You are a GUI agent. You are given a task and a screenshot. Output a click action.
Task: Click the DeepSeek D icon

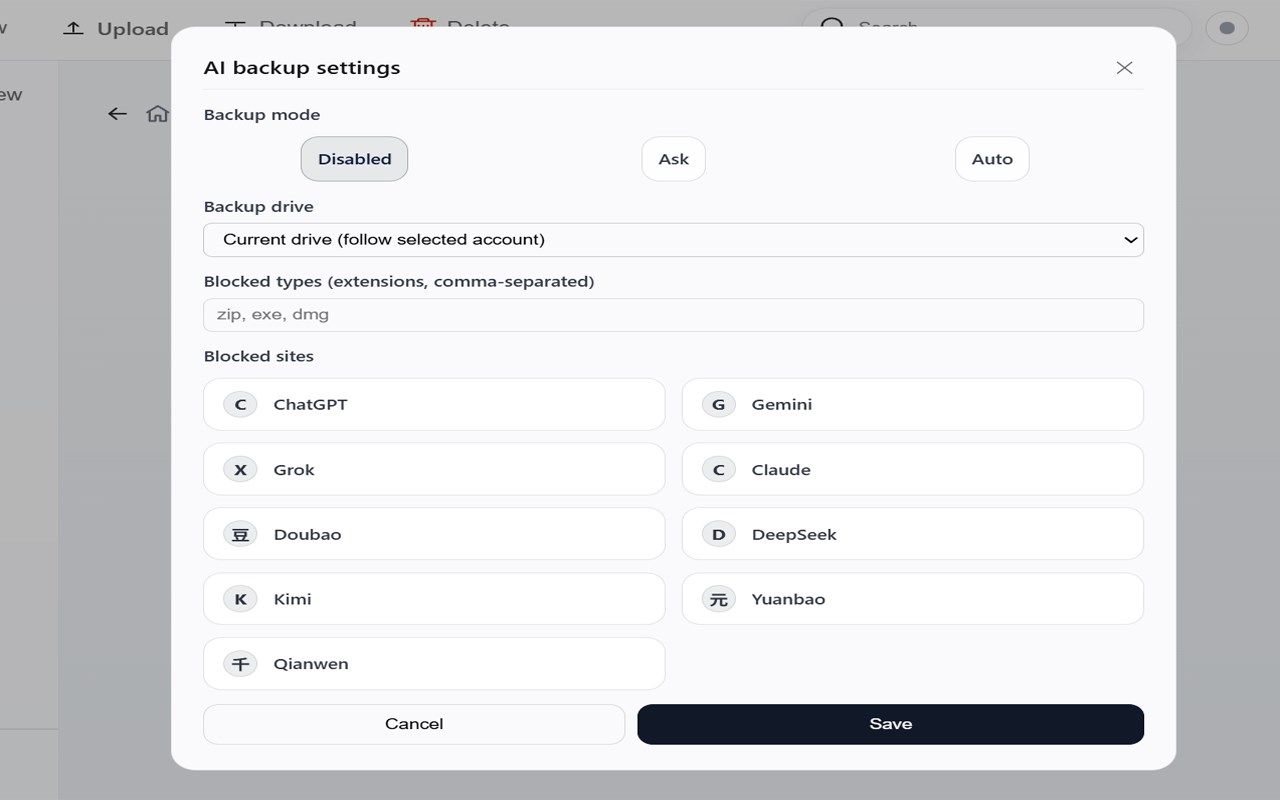coord(718,534)
